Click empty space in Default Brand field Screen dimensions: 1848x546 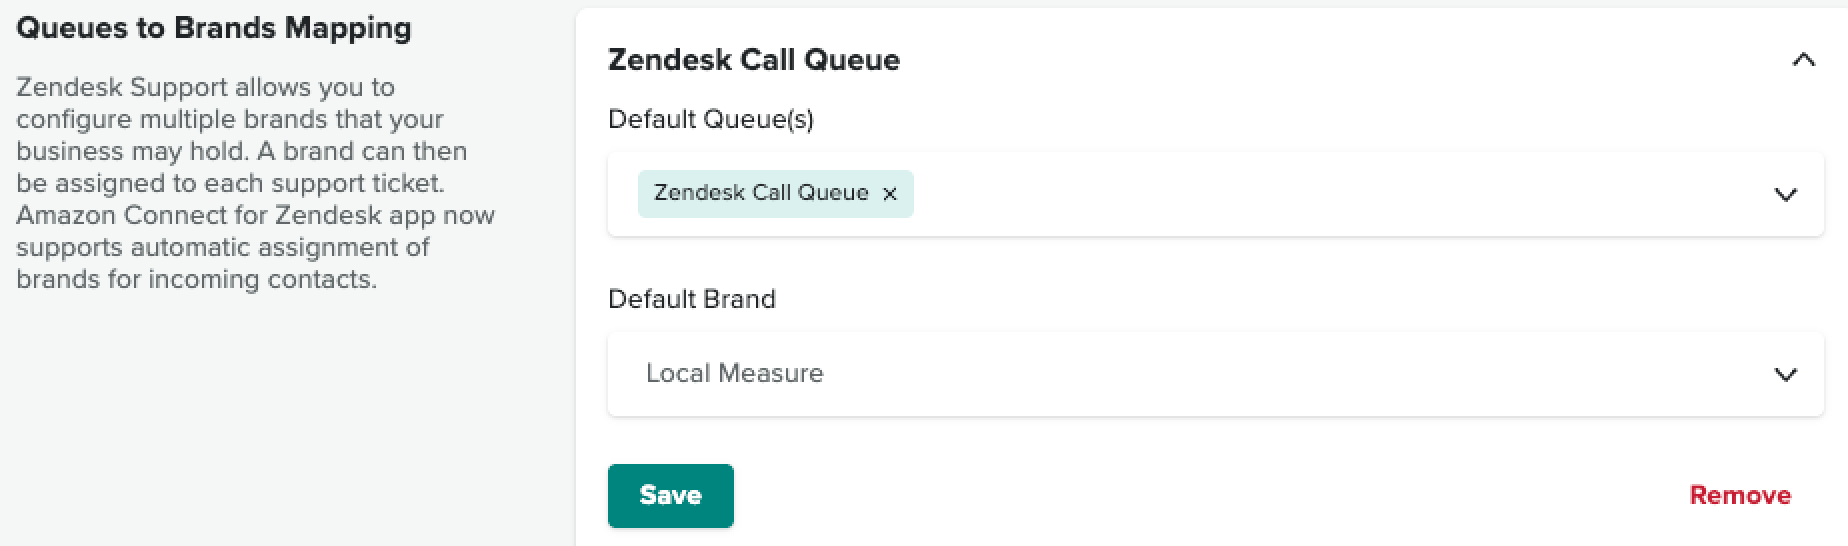(x=1290, y=374)
